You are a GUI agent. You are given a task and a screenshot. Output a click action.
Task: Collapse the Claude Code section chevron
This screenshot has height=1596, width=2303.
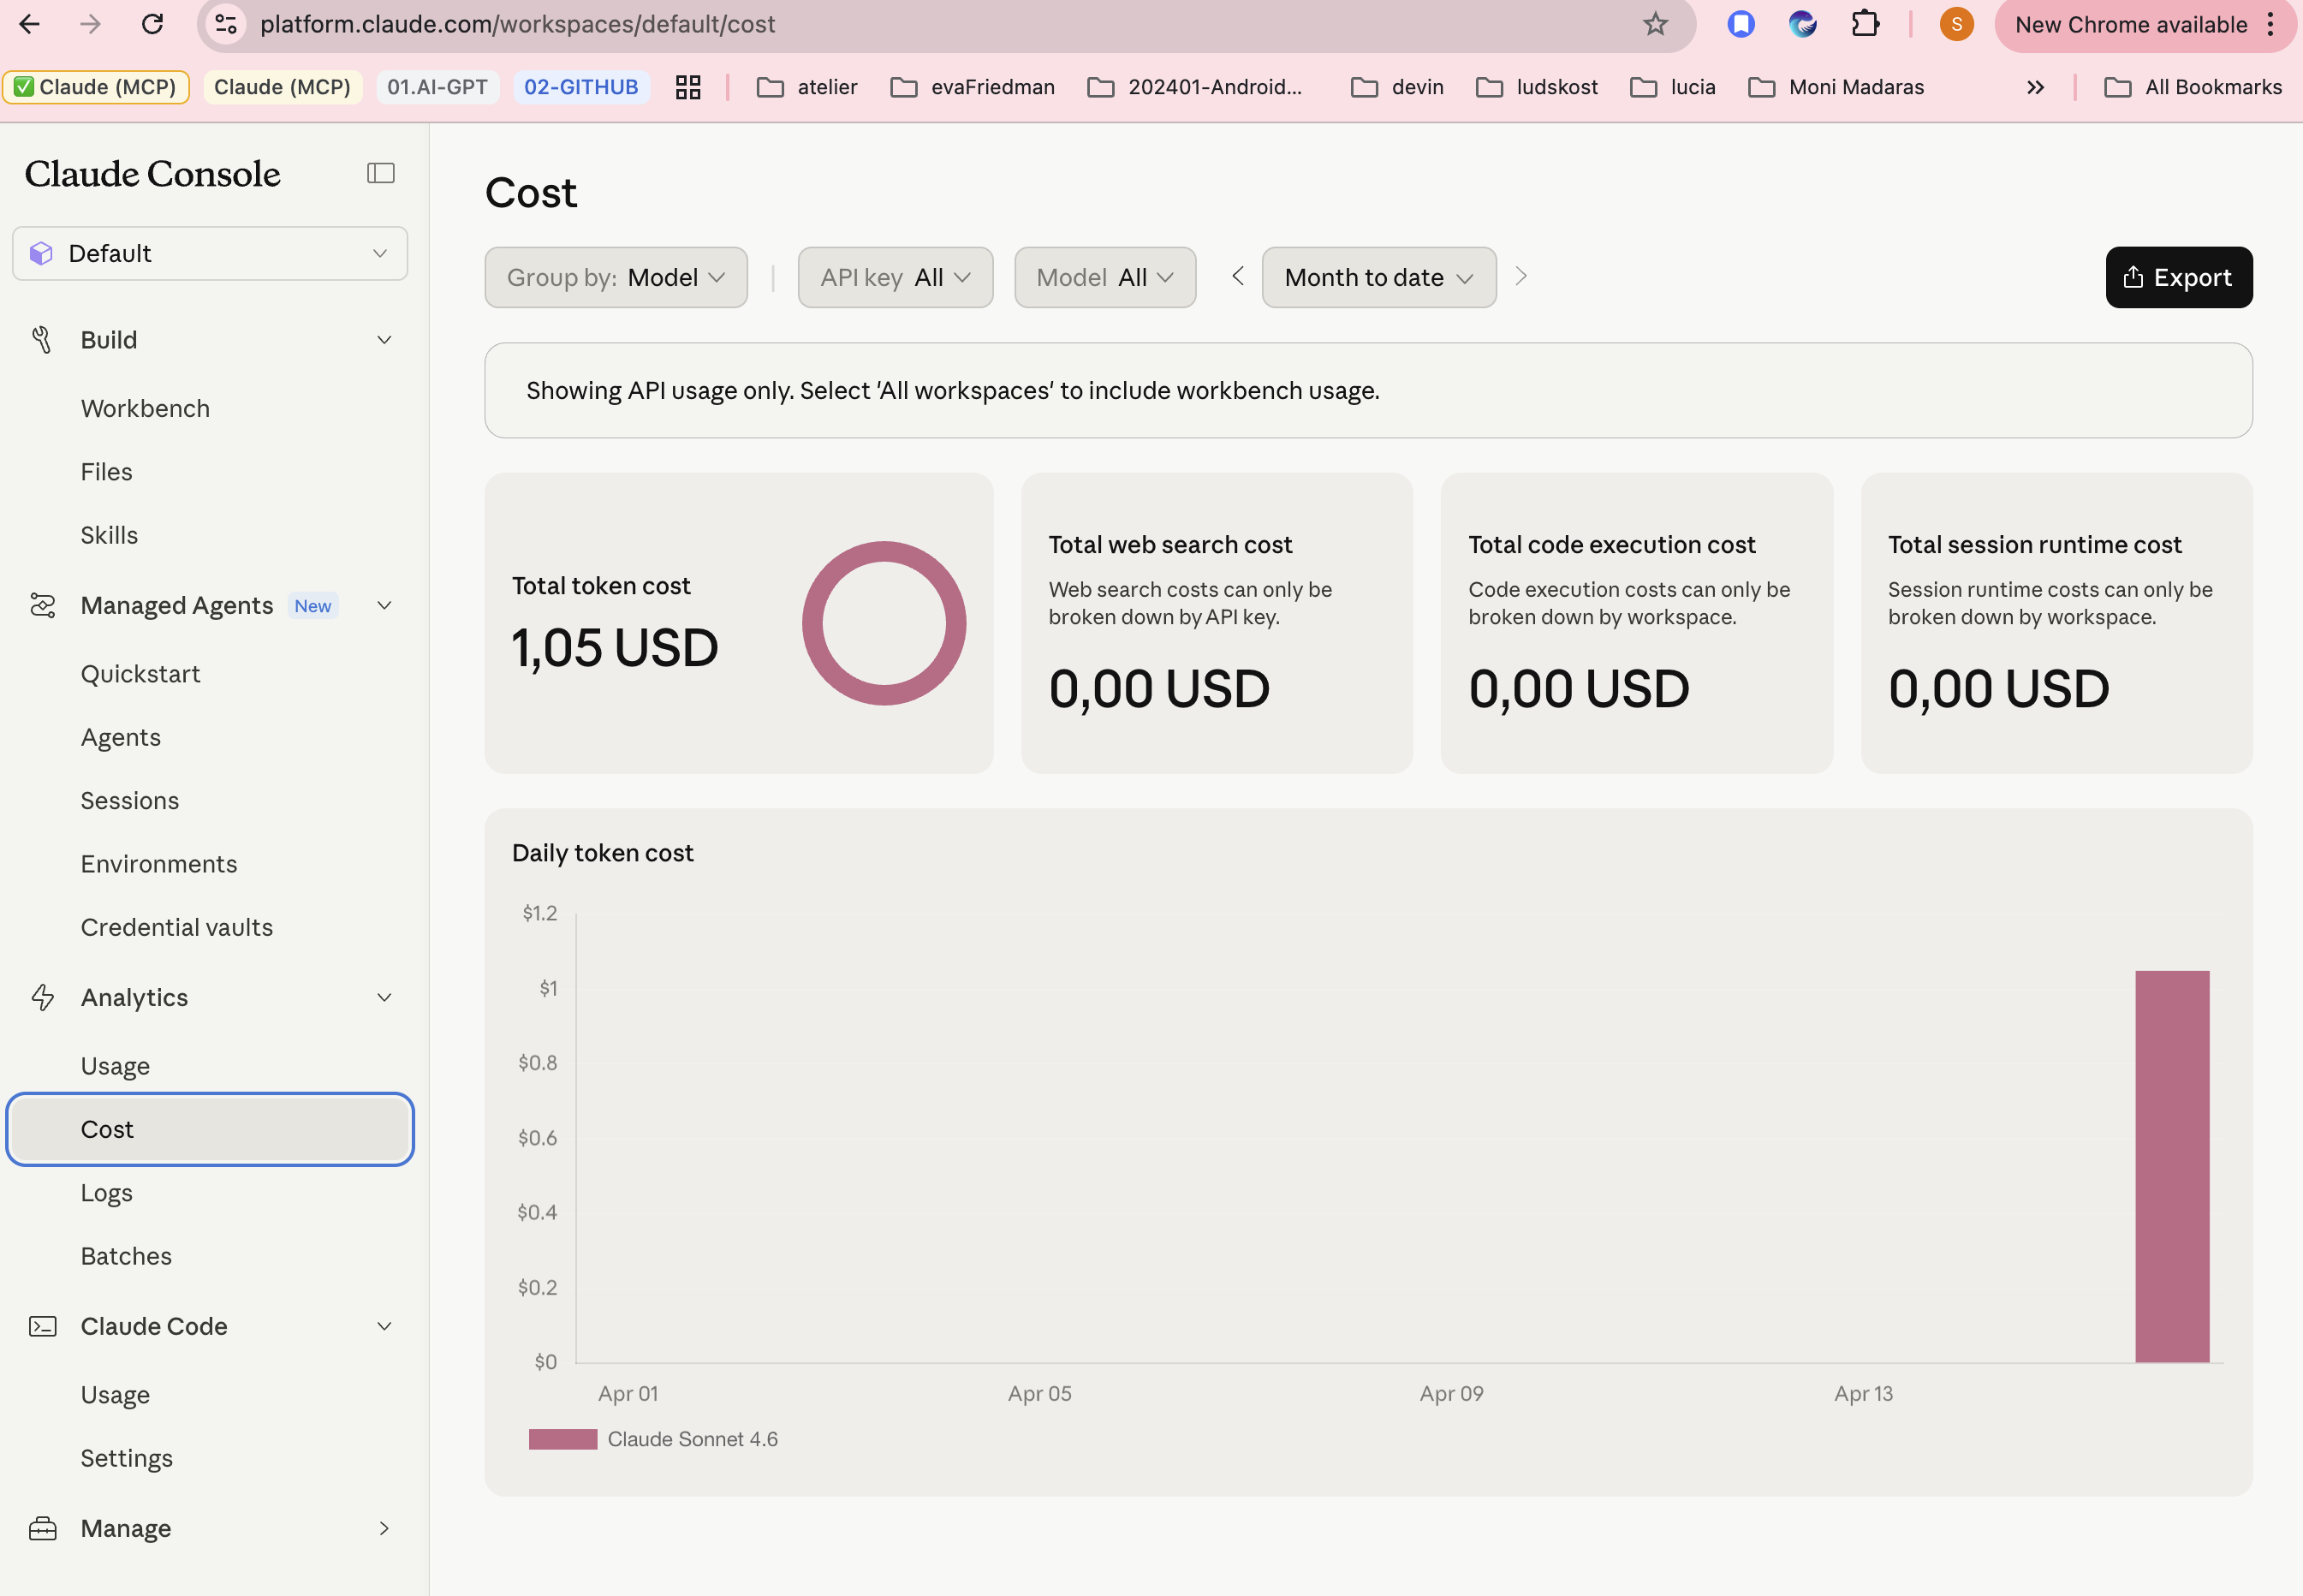384,1327
